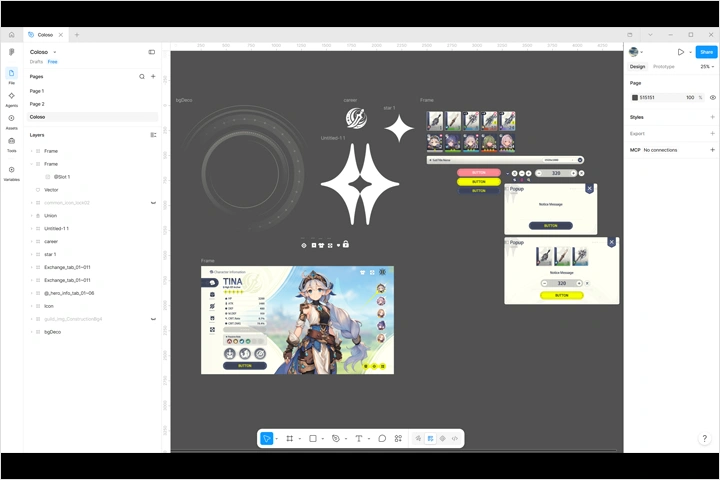The image size is (720, 480).
Task: Click the page color opacity 100 field
Action: (690, 97)
